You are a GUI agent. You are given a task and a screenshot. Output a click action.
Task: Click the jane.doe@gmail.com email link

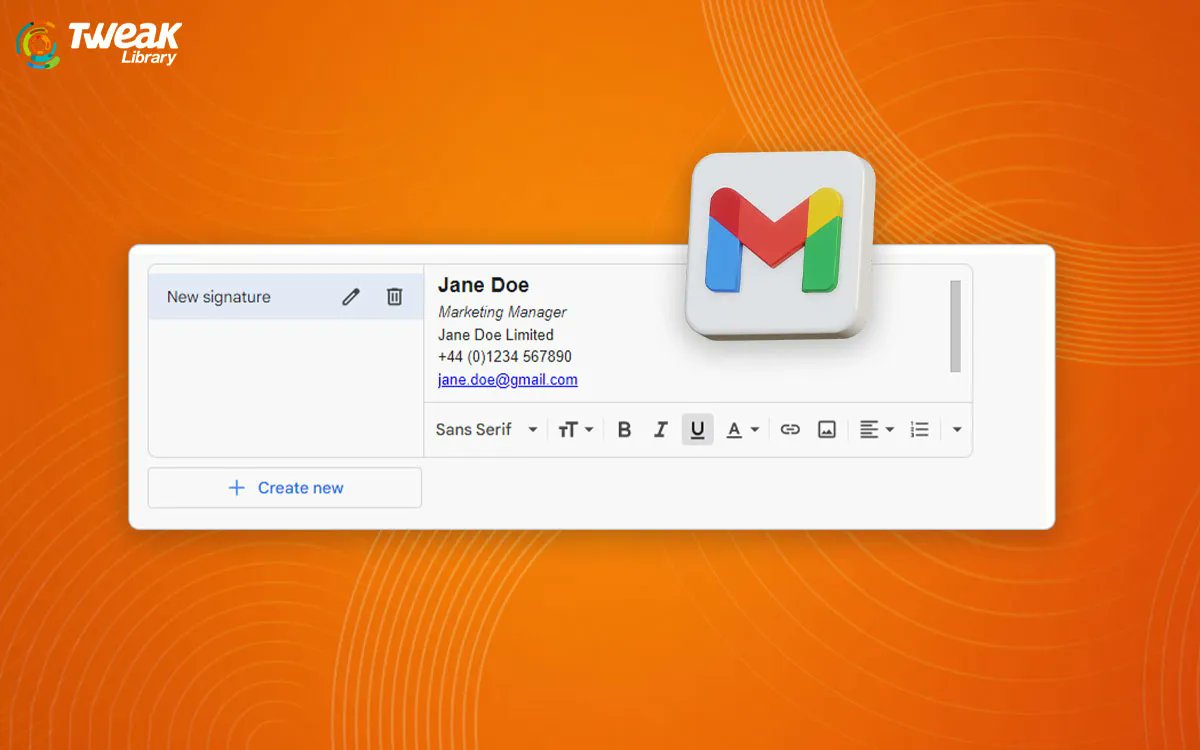click(508, 380)
